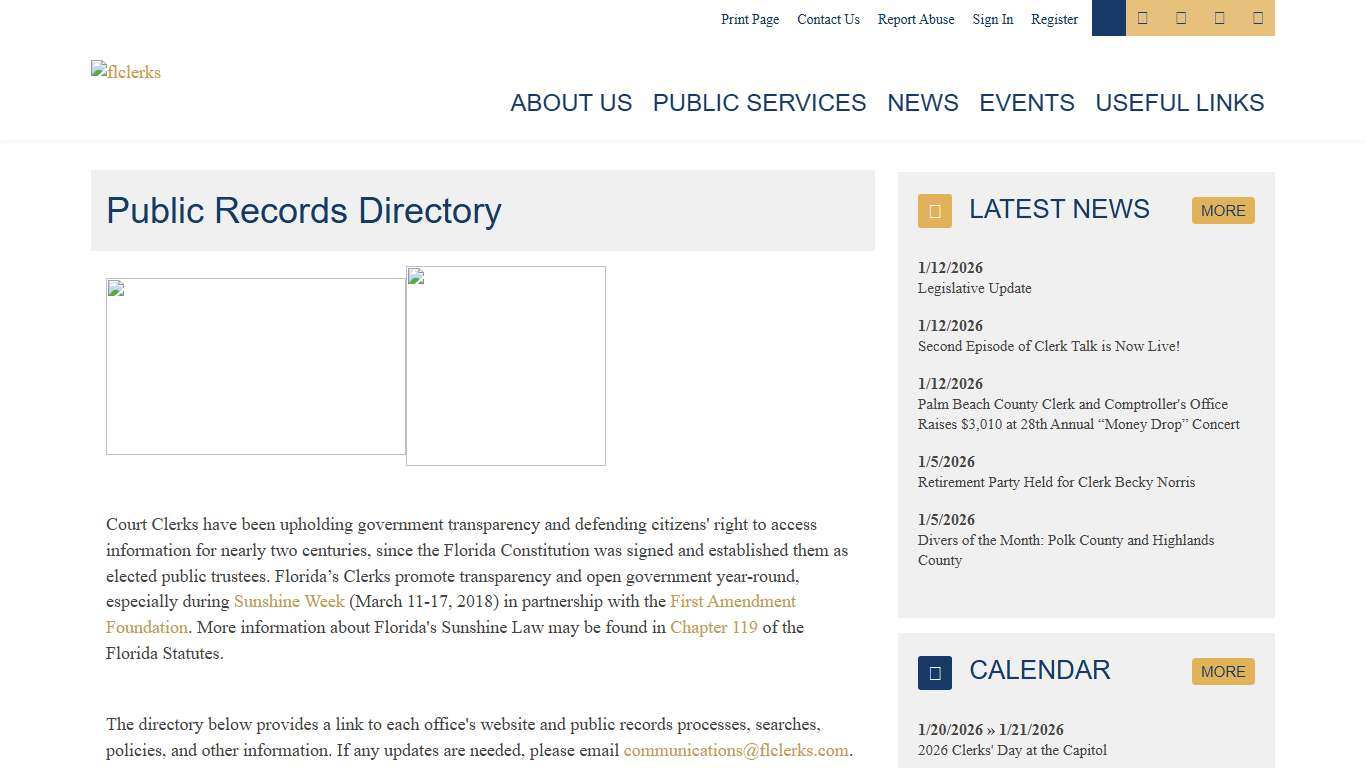Expand the PUBLIC SERVICES navigation dropdown
Viewport: 1366px width, 768px height.
759,103
